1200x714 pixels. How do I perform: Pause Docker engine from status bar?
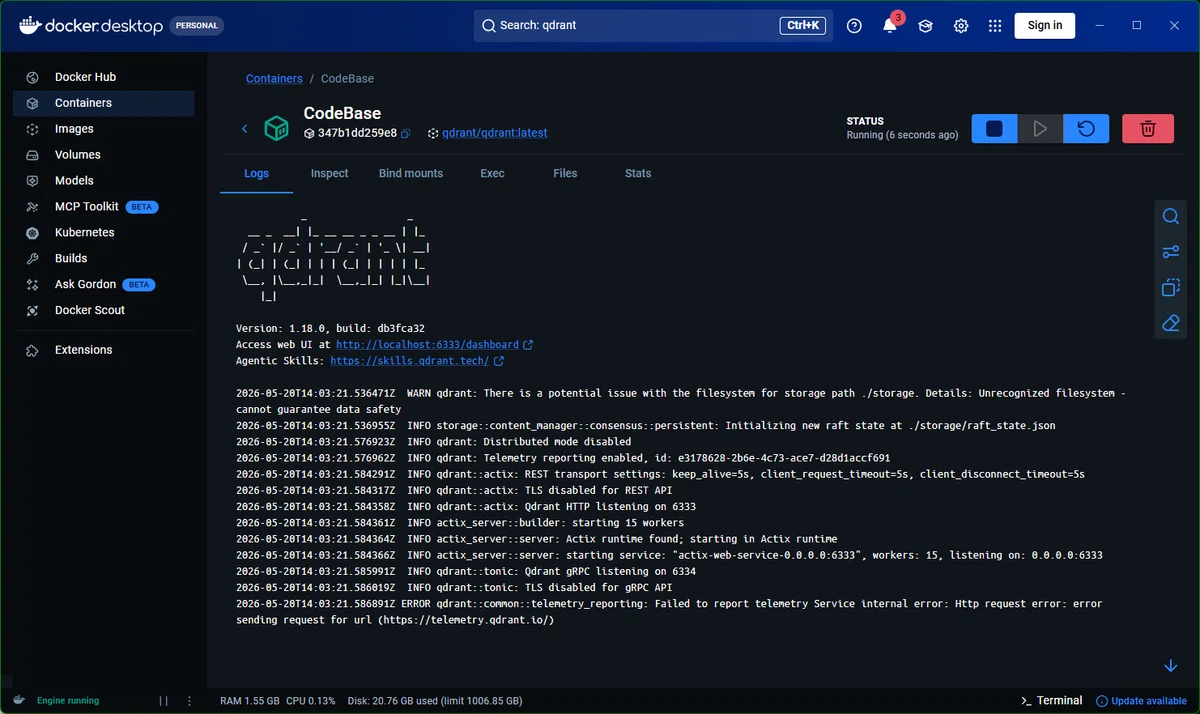[x=163, y=701]
